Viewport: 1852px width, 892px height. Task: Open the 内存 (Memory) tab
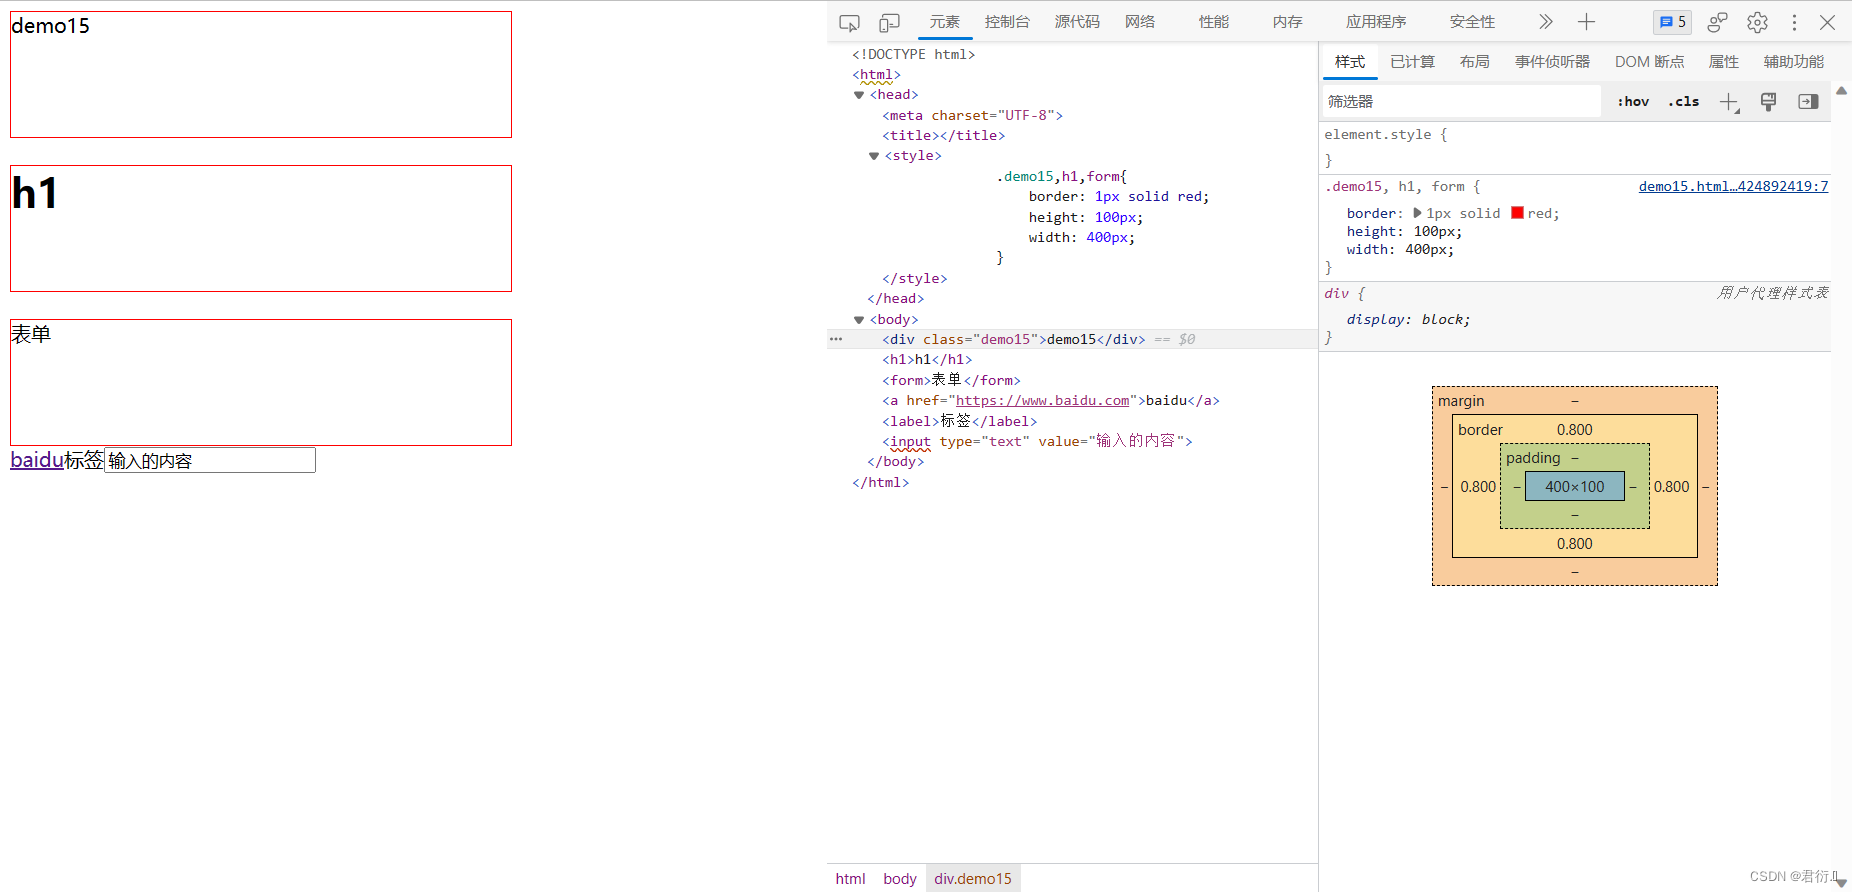coord(1288,22)
